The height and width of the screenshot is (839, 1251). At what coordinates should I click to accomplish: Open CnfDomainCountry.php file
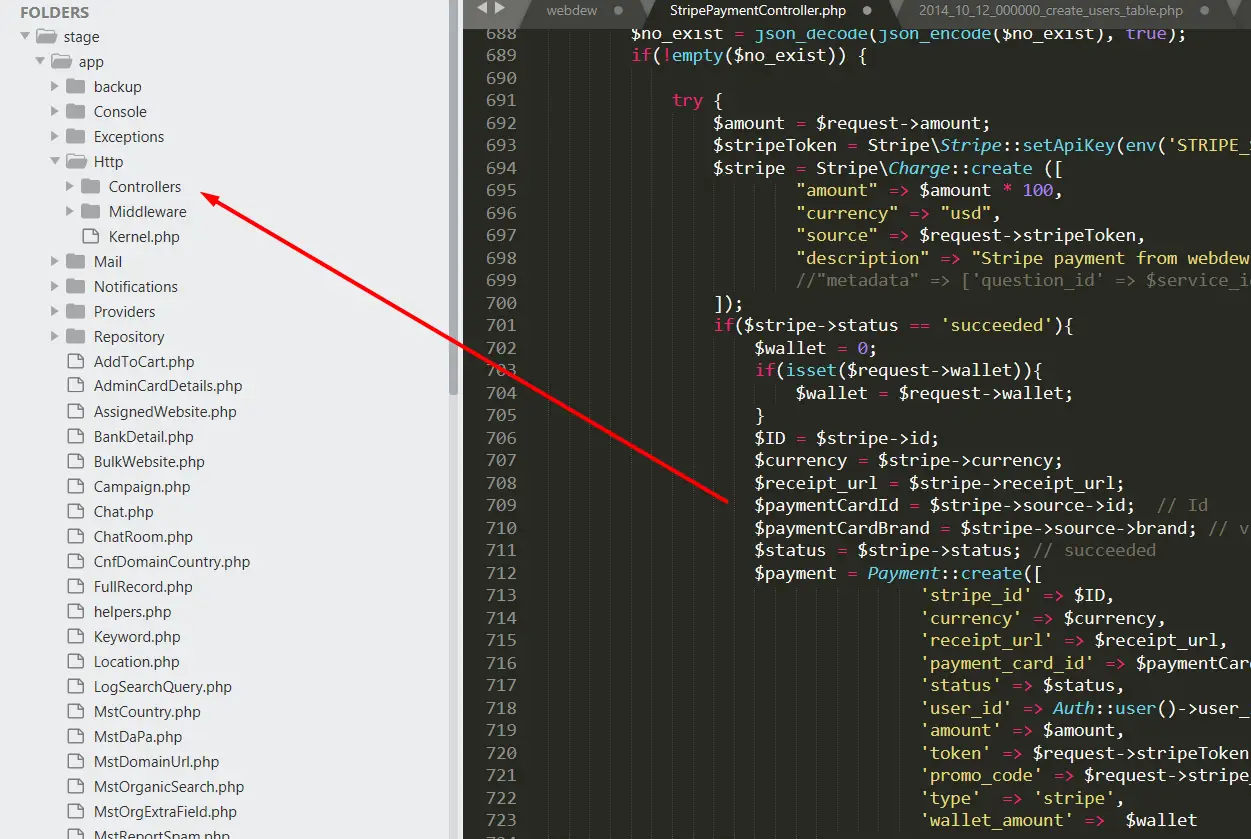(172, 562)
